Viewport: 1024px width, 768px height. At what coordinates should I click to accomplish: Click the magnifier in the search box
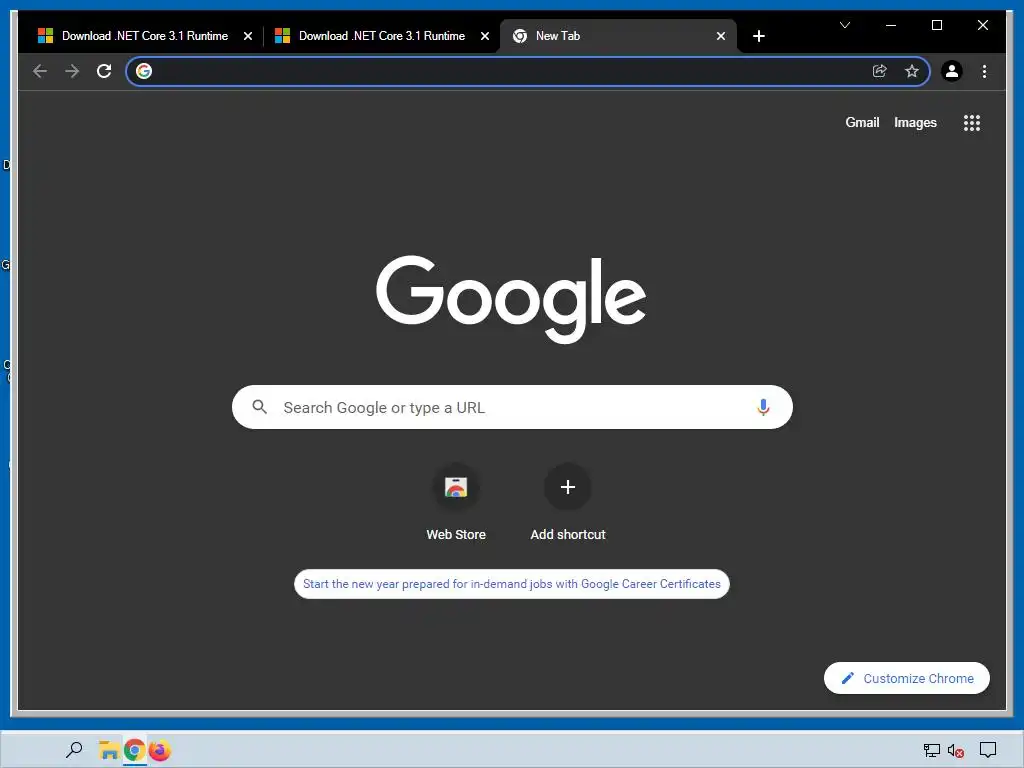click(x=260, y=408)
